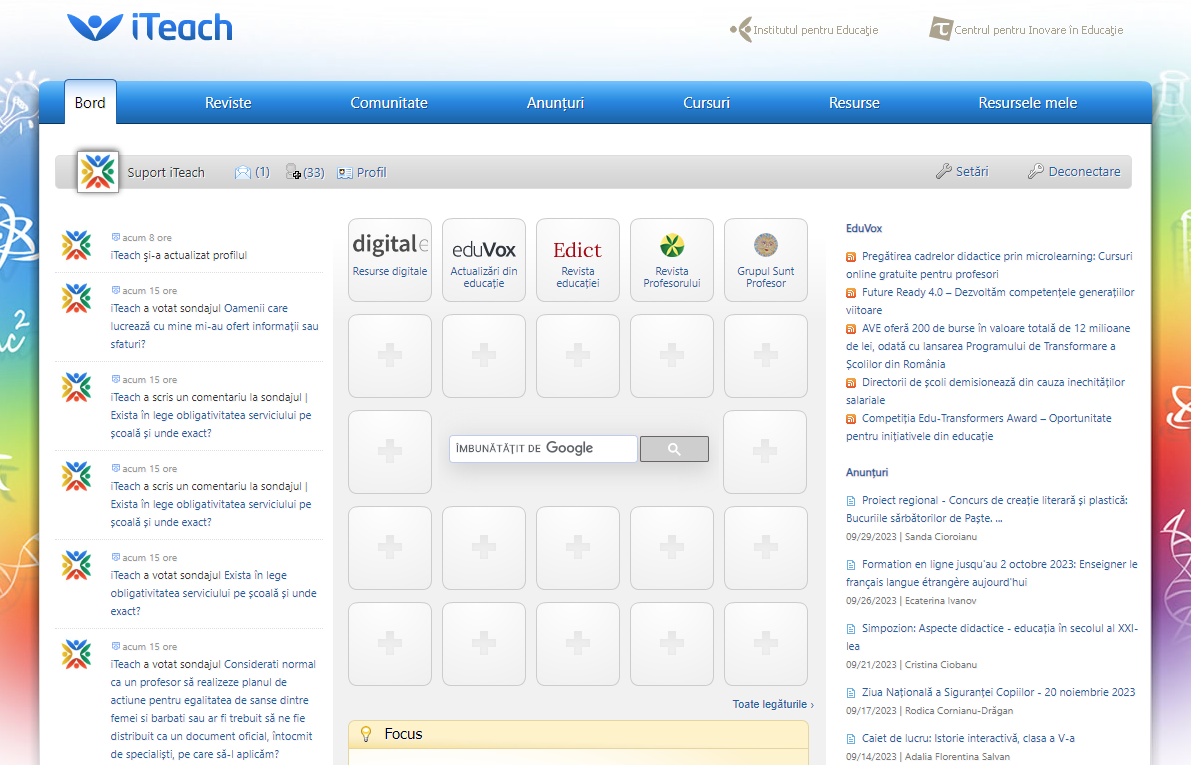Click RSS icon beside Future Ready 4.0
1191x765 pixels.
click(x=851, y=293)
